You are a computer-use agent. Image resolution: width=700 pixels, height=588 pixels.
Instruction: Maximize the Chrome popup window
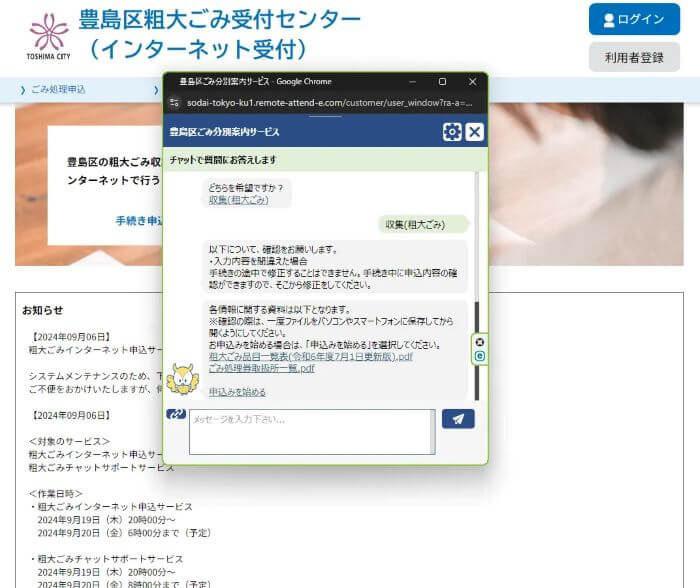(x=442, y=82)
